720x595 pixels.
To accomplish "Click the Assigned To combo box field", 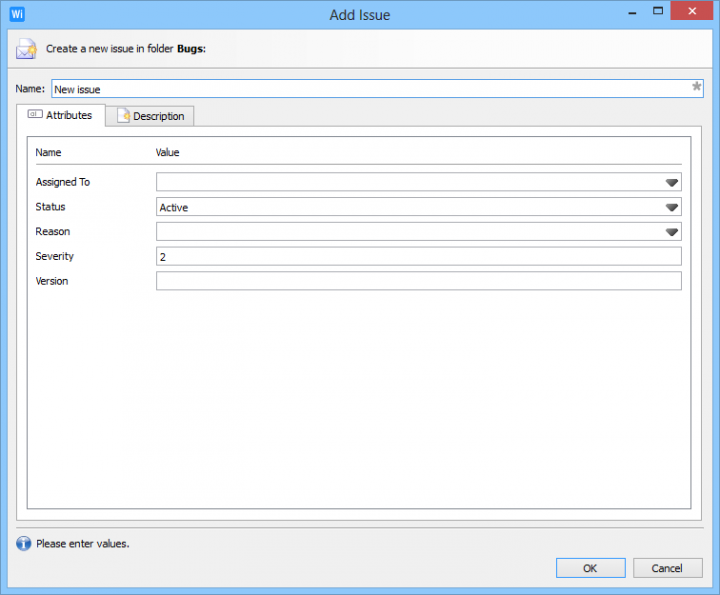I will 418,182.
